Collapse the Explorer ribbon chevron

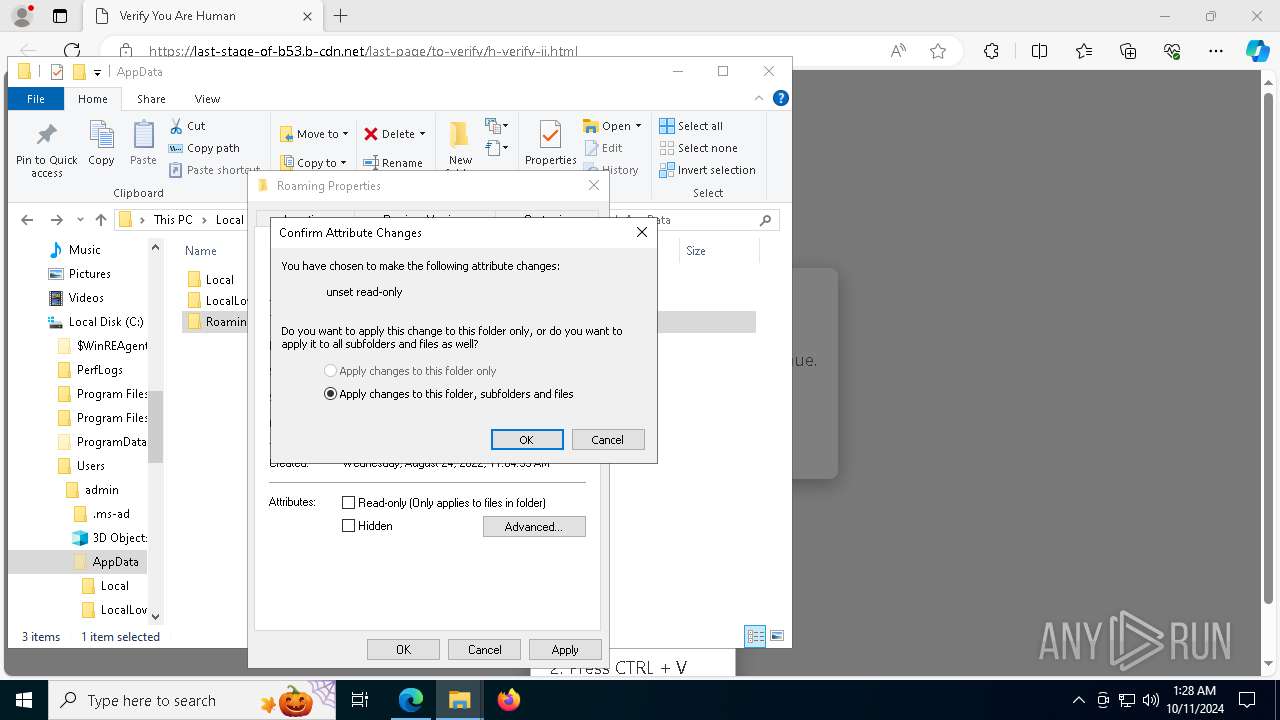click(x=760, y=98)
